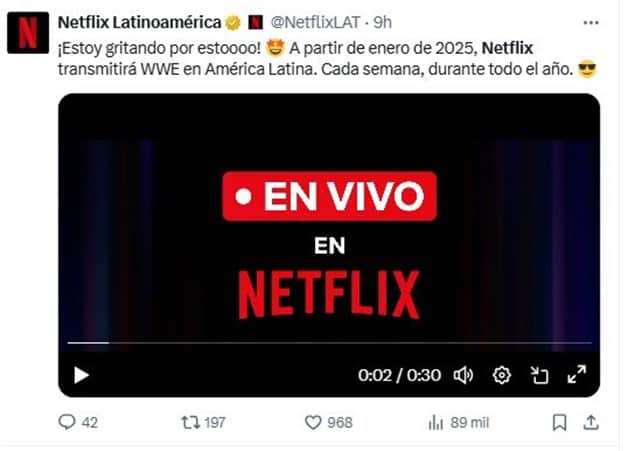
Task: Open the three-dot more options menu
Action: pyautogui.click(x=591, y=23)
